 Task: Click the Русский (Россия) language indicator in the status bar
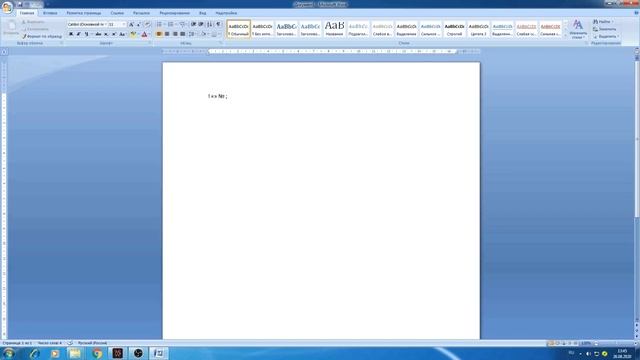[x=92, y=343]
